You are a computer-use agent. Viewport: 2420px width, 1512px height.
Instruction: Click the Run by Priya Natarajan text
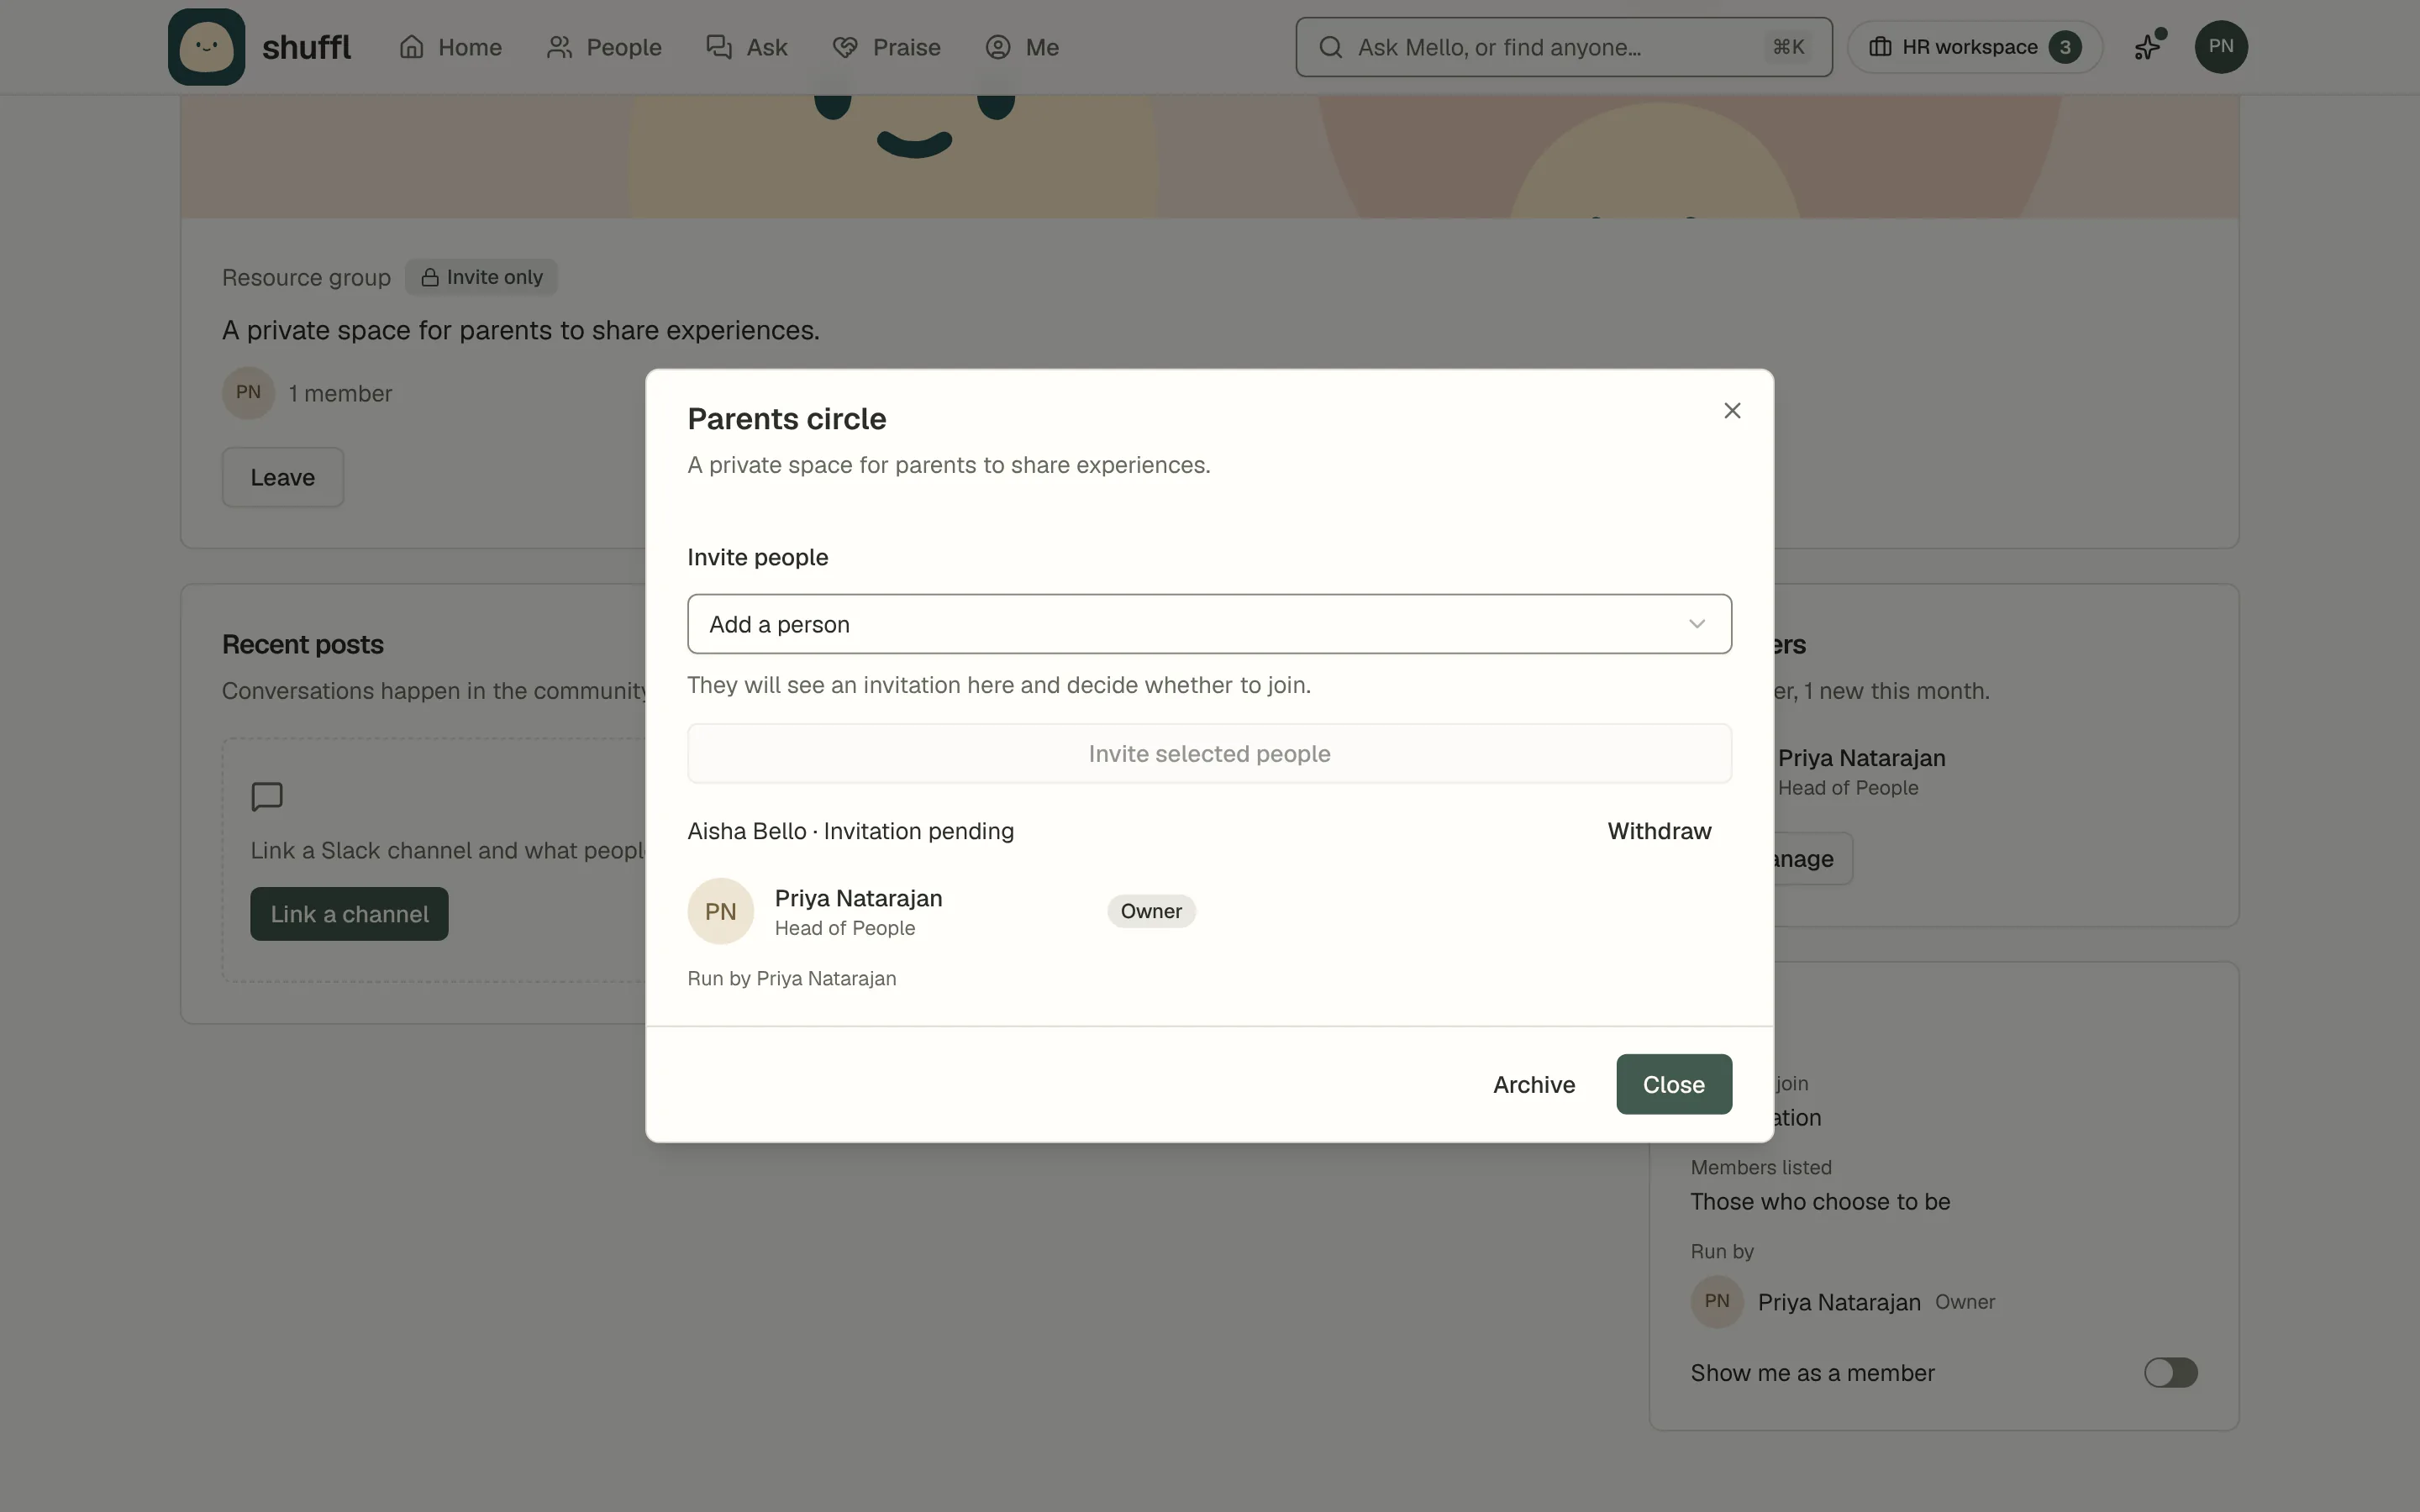point(791,979)
